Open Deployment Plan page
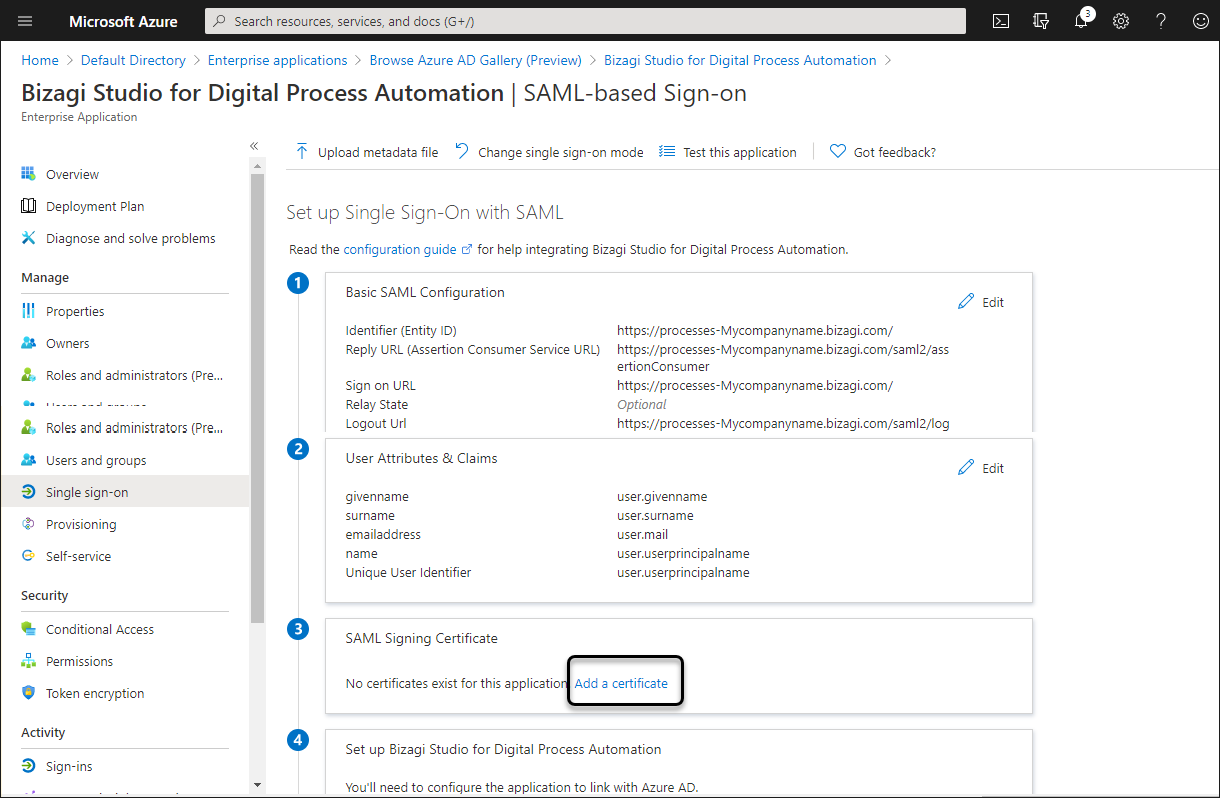 tap(95, 206)
